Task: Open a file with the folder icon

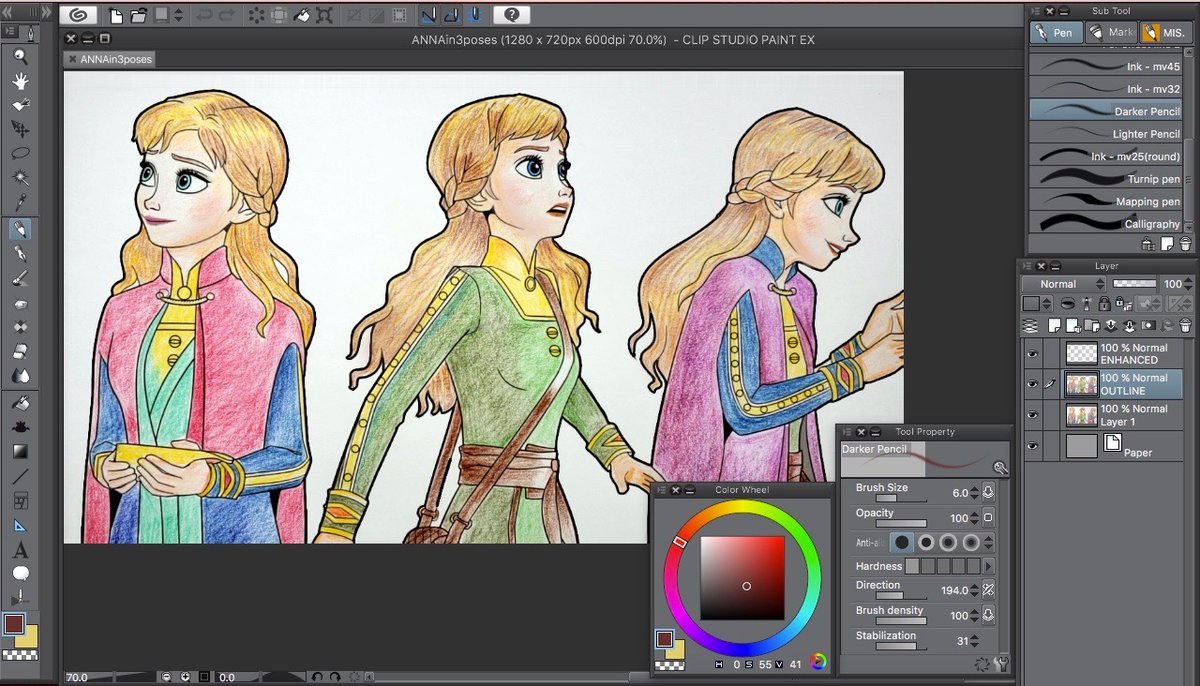Action: tap(138, 15)
